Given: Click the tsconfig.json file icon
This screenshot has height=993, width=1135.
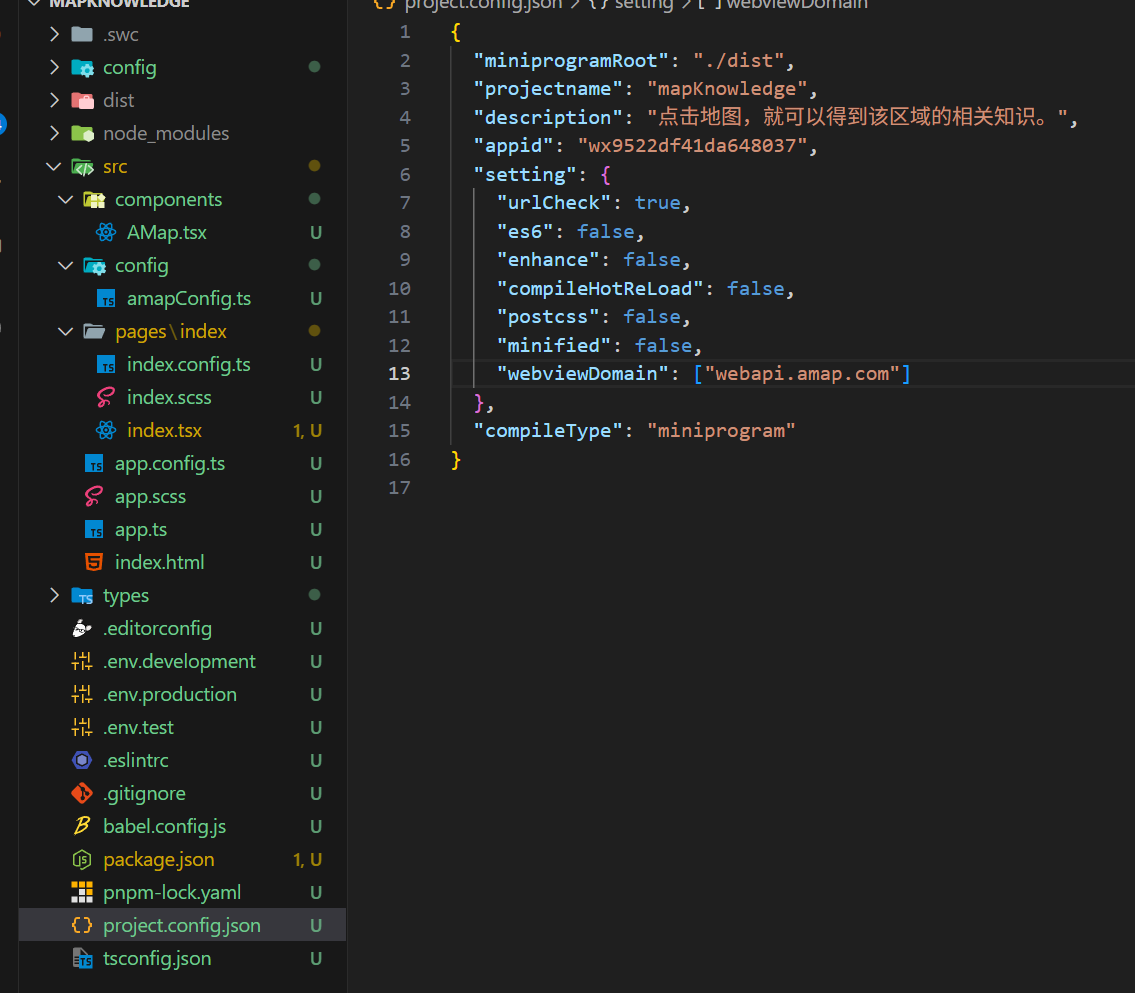Looking at the screenshot, I should [x=83, y=958].
